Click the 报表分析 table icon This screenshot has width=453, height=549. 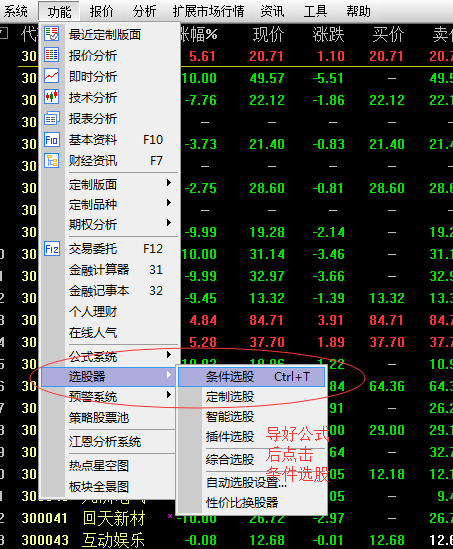[x=51, y=118]
